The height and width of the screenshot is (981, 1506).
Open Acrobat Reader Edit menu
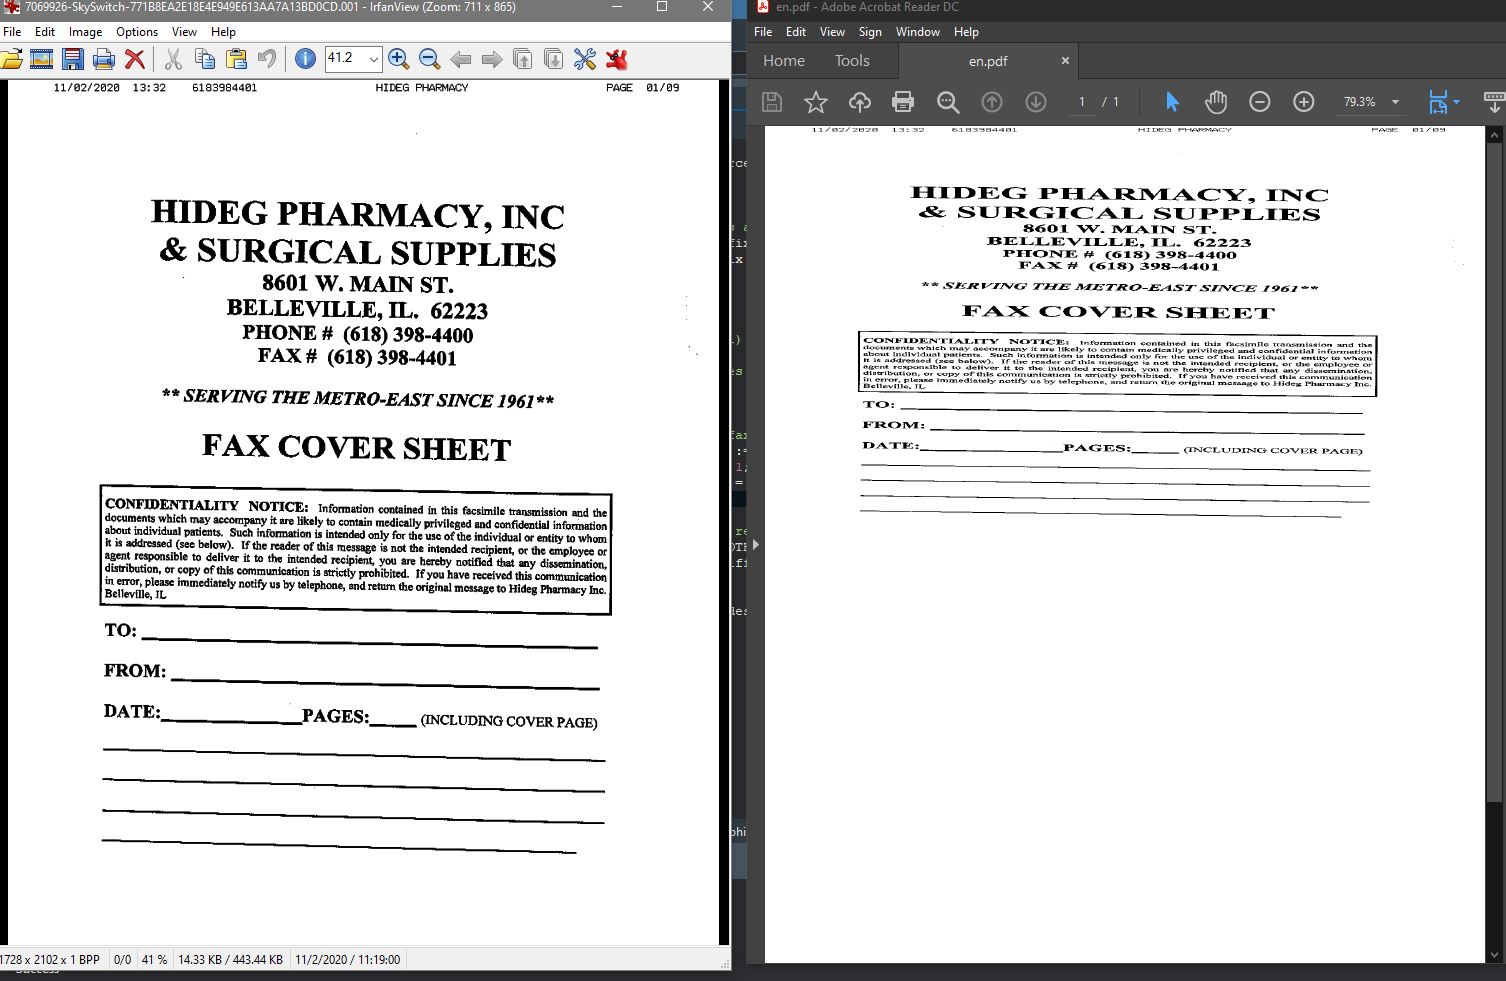[x=796, y=32]
